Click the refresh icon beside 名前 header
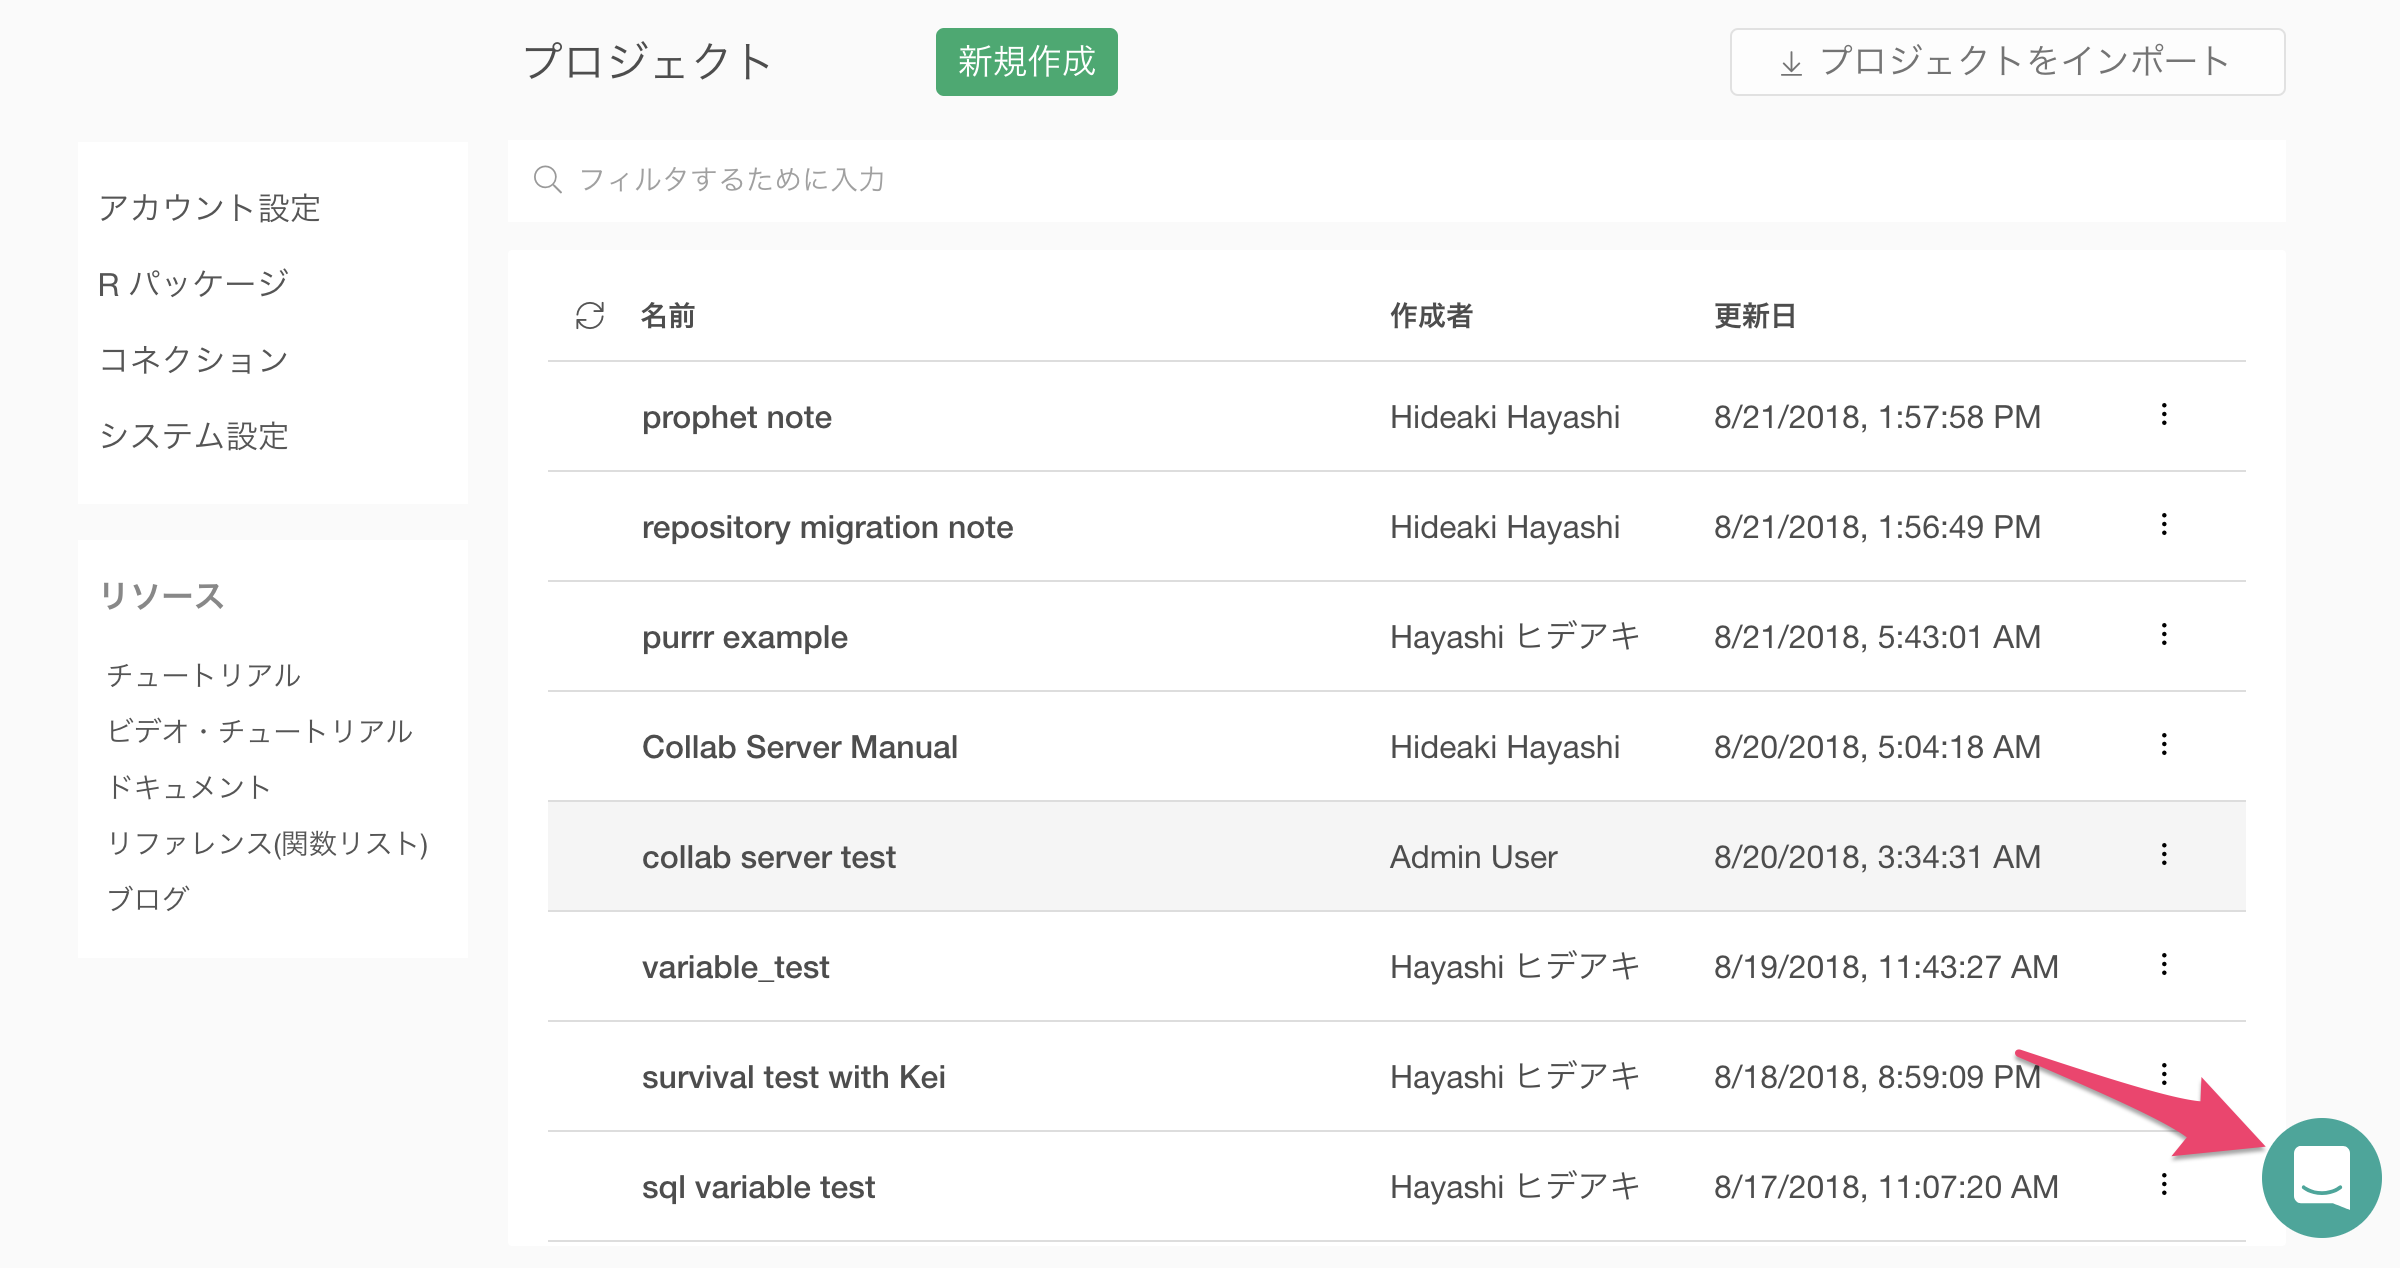 590,316
